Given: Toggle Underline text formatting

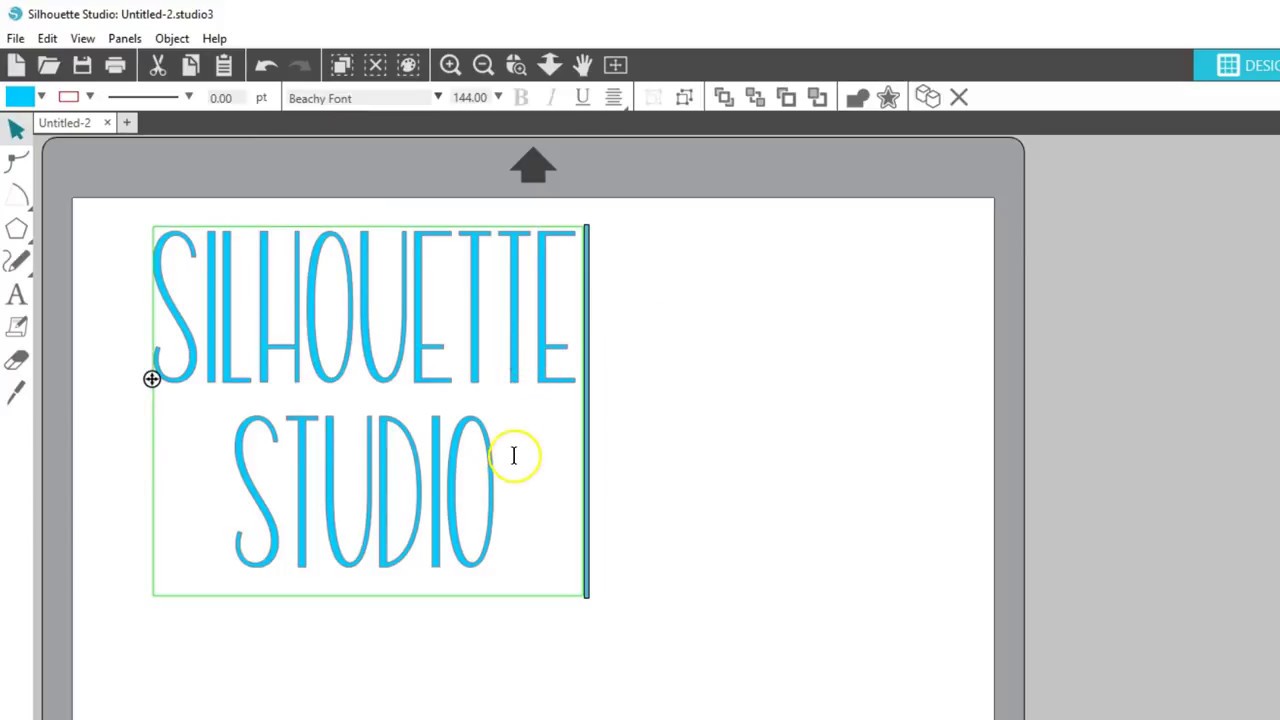Looking at the screenshot, I should 582,98.
